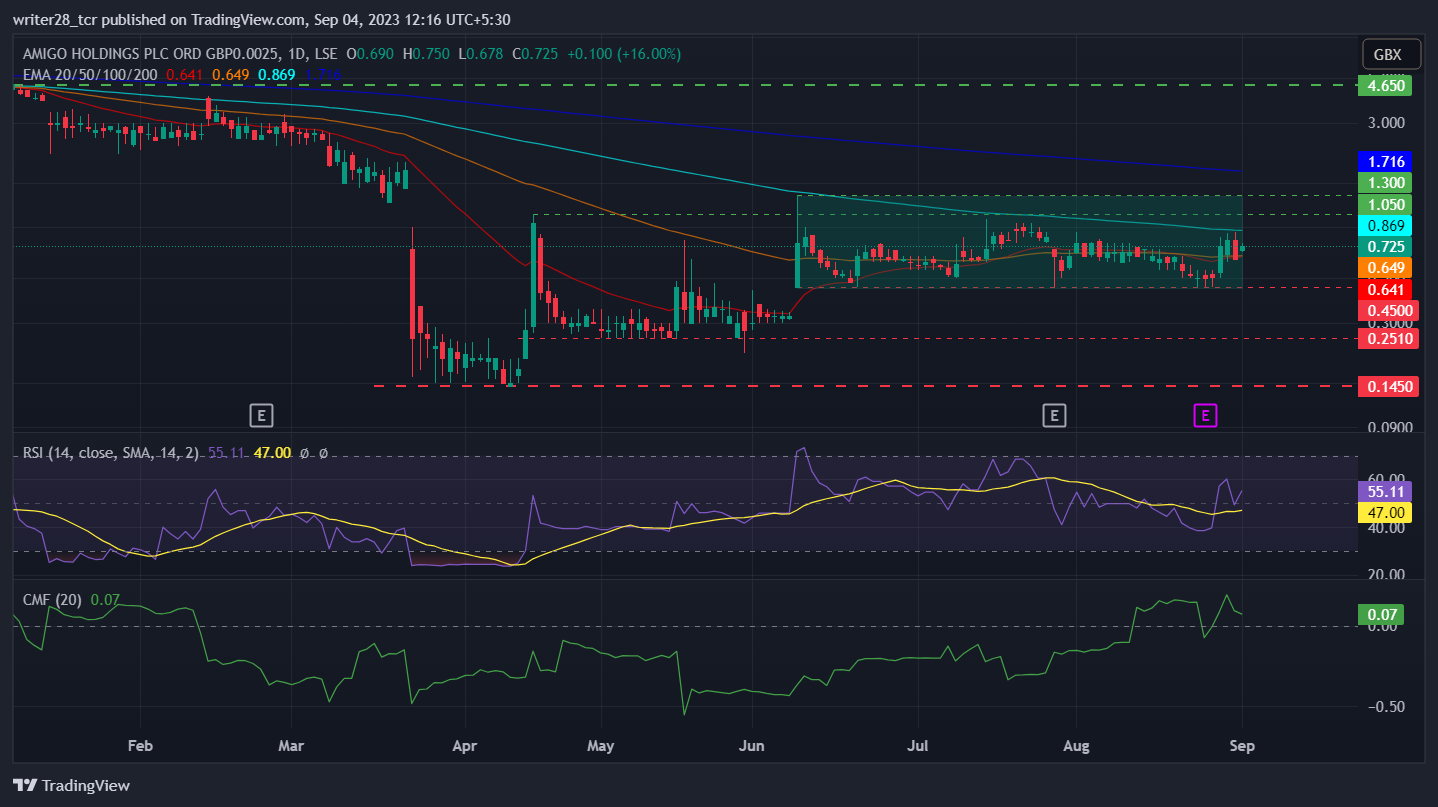Click the red 0.4500 price-axis label
1438x807 pixels.
pos(1388,311)
